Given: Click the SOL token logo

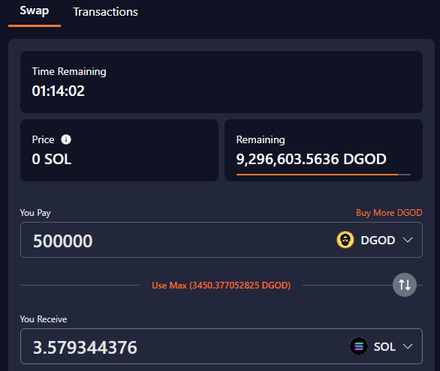Looking at the screenshot, I should point(359,346).
